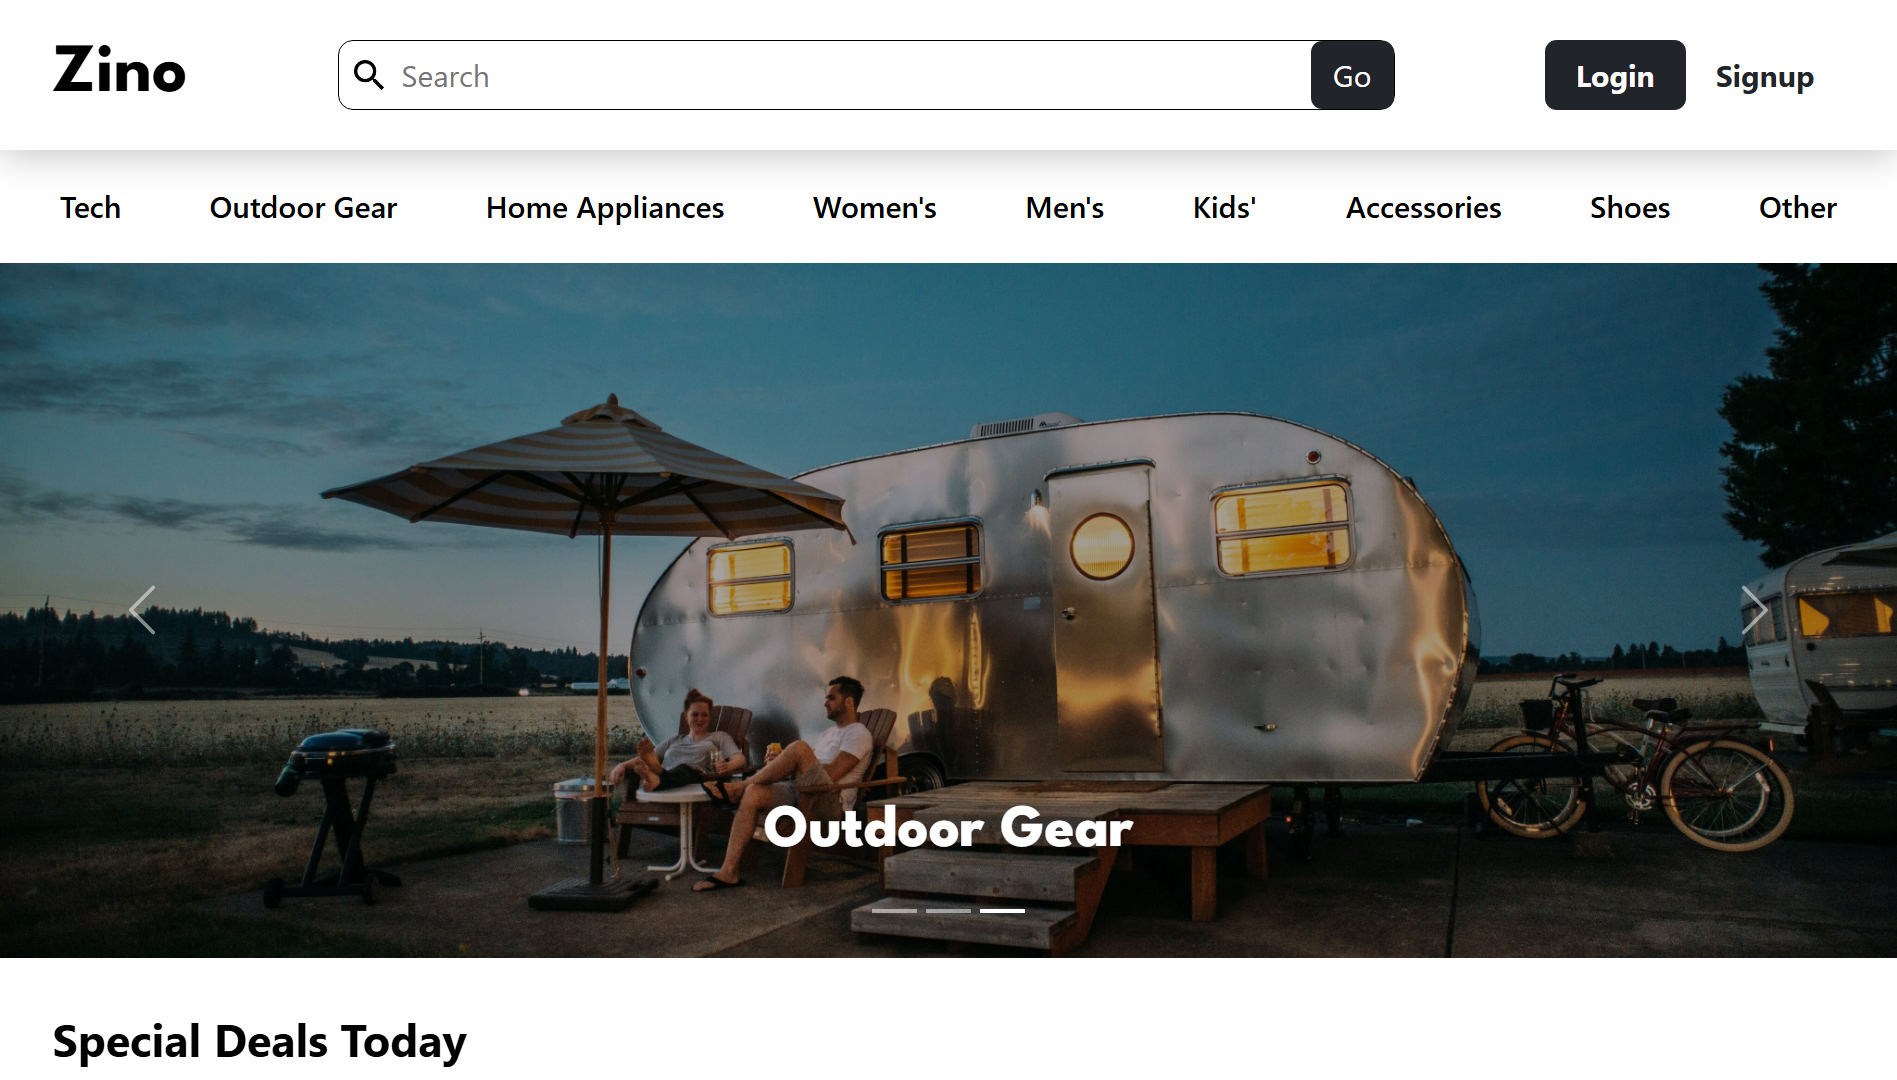
Task: Open the Kids' category
Action: (1225, 207)
